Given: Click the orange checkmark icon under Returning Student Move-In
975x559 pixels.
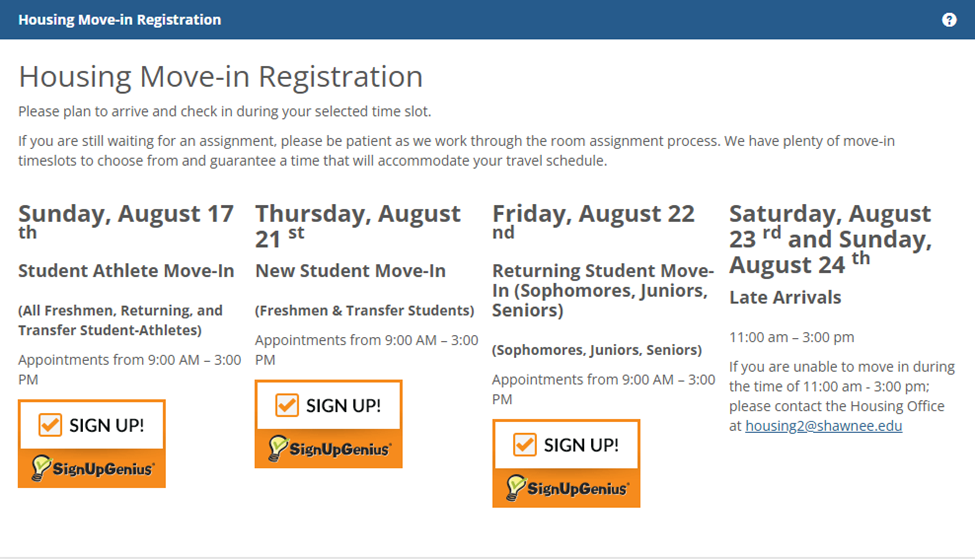Looking at the screenshot, I should click(x=524, y=444).
